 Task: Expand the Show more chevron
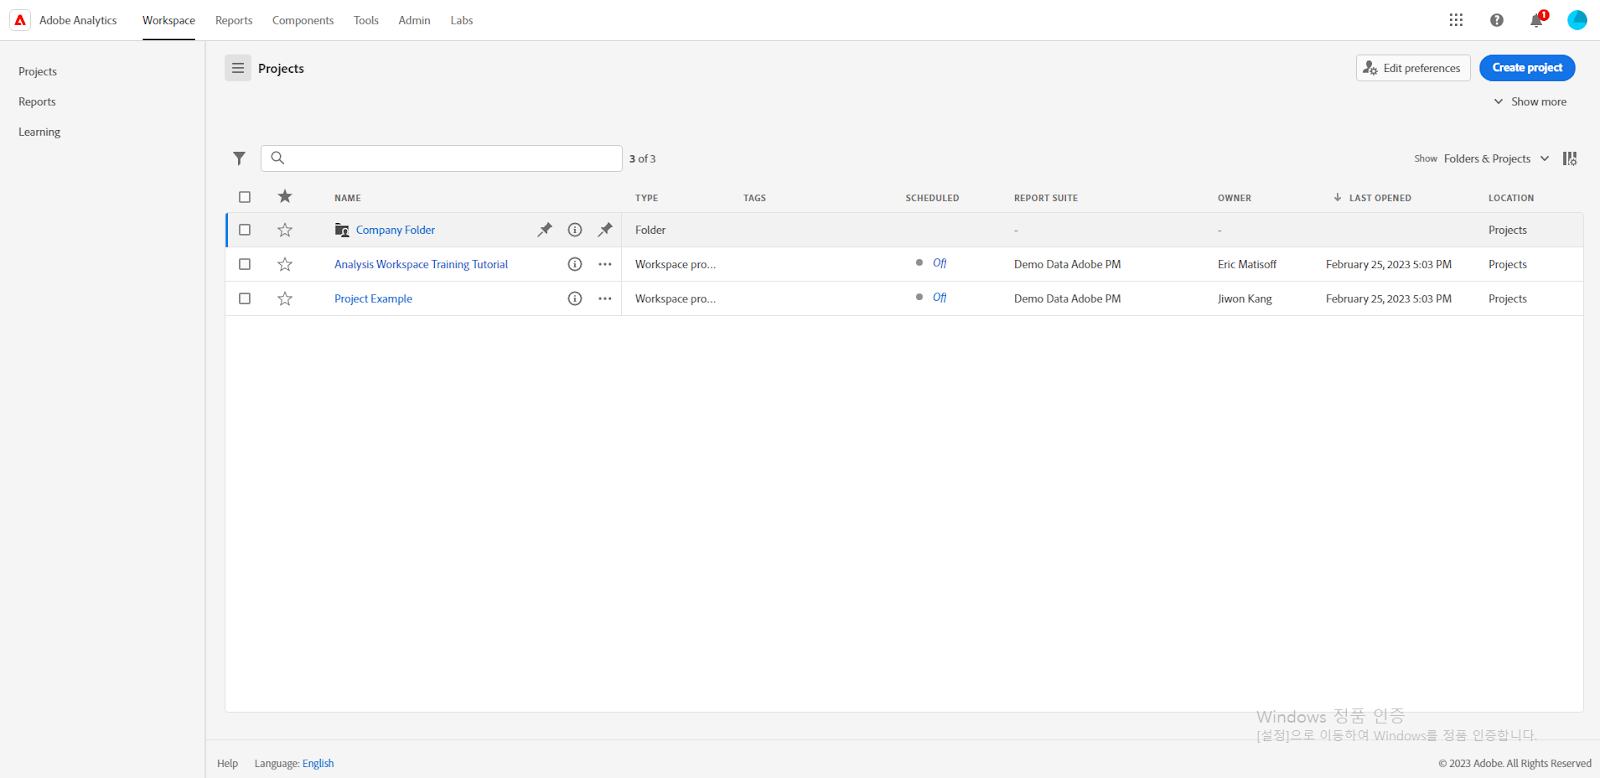point(1498,102)
